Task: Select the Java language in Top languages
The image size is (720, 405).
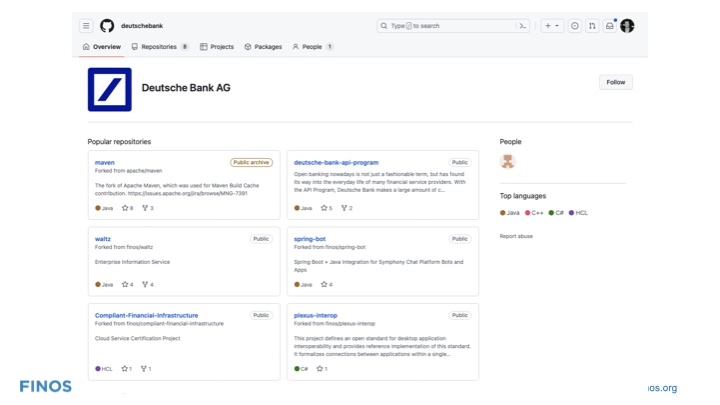Action: click(510, 213)
